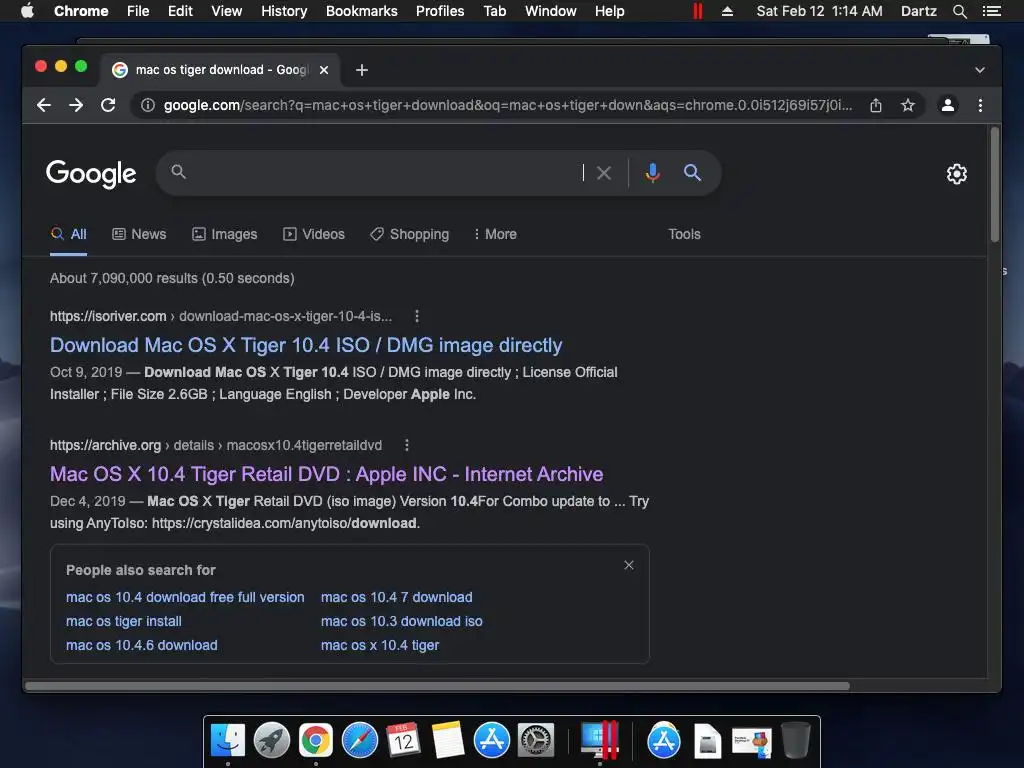Screen dimensions: 1024x768
Task: Expand the More search categories
Action: 495,234
